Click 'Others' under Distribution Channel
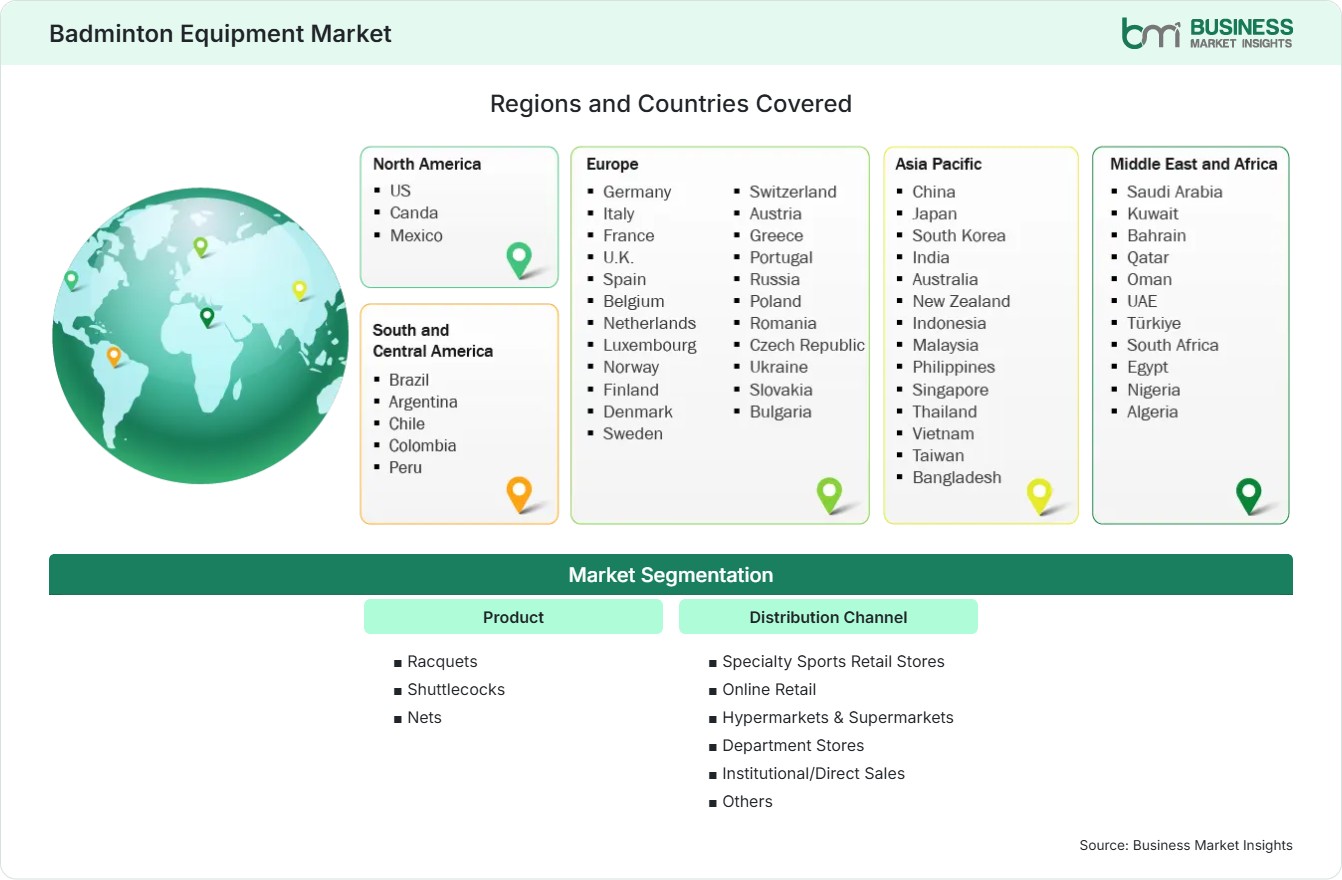 click(748, 802)
